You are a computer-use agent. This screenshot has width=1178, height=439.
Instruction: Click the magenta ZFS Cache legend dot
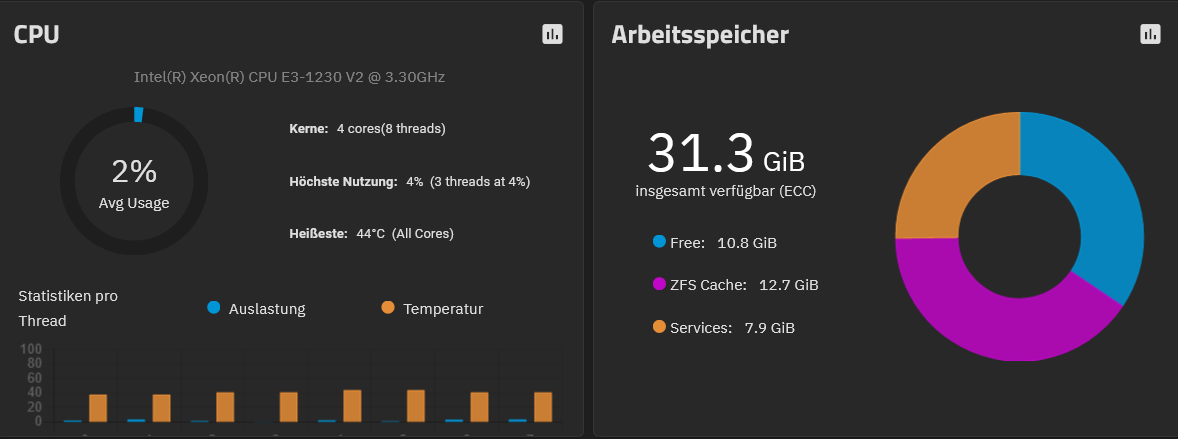tap(660, 284)
